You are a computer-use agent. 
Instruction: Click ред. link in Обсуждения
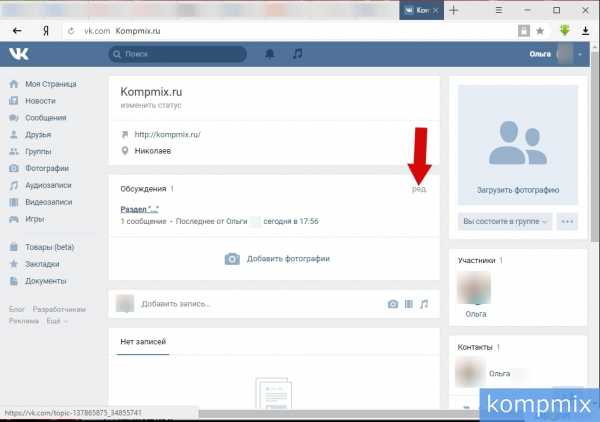click(419, 189)
